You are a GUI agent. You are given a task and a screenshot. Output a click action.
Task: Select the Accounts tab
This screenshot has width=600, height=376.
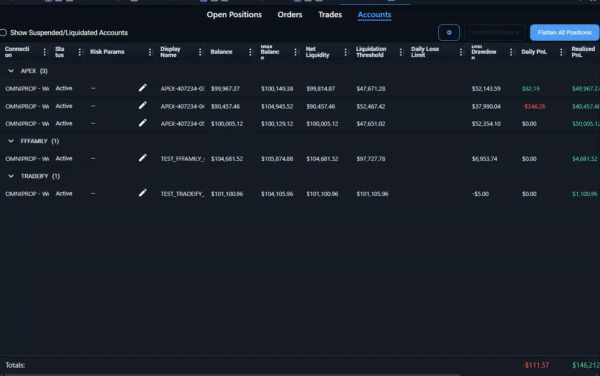[374, 15]
